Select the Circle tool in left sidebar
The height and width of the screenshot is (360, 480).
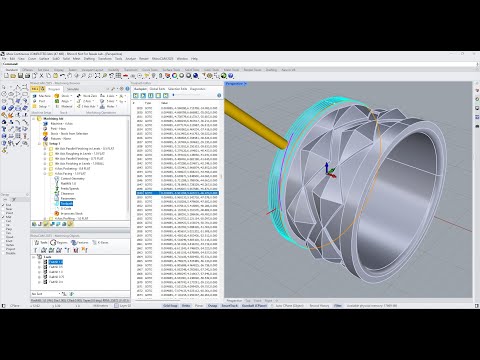[x=4, y=94]
